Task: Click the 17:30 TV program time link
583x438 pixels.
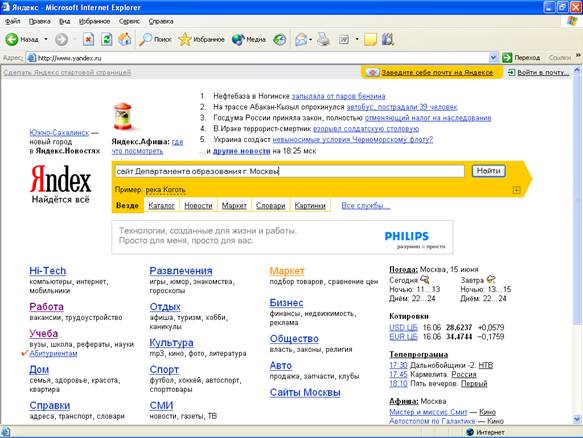Action: click(398, 365)
